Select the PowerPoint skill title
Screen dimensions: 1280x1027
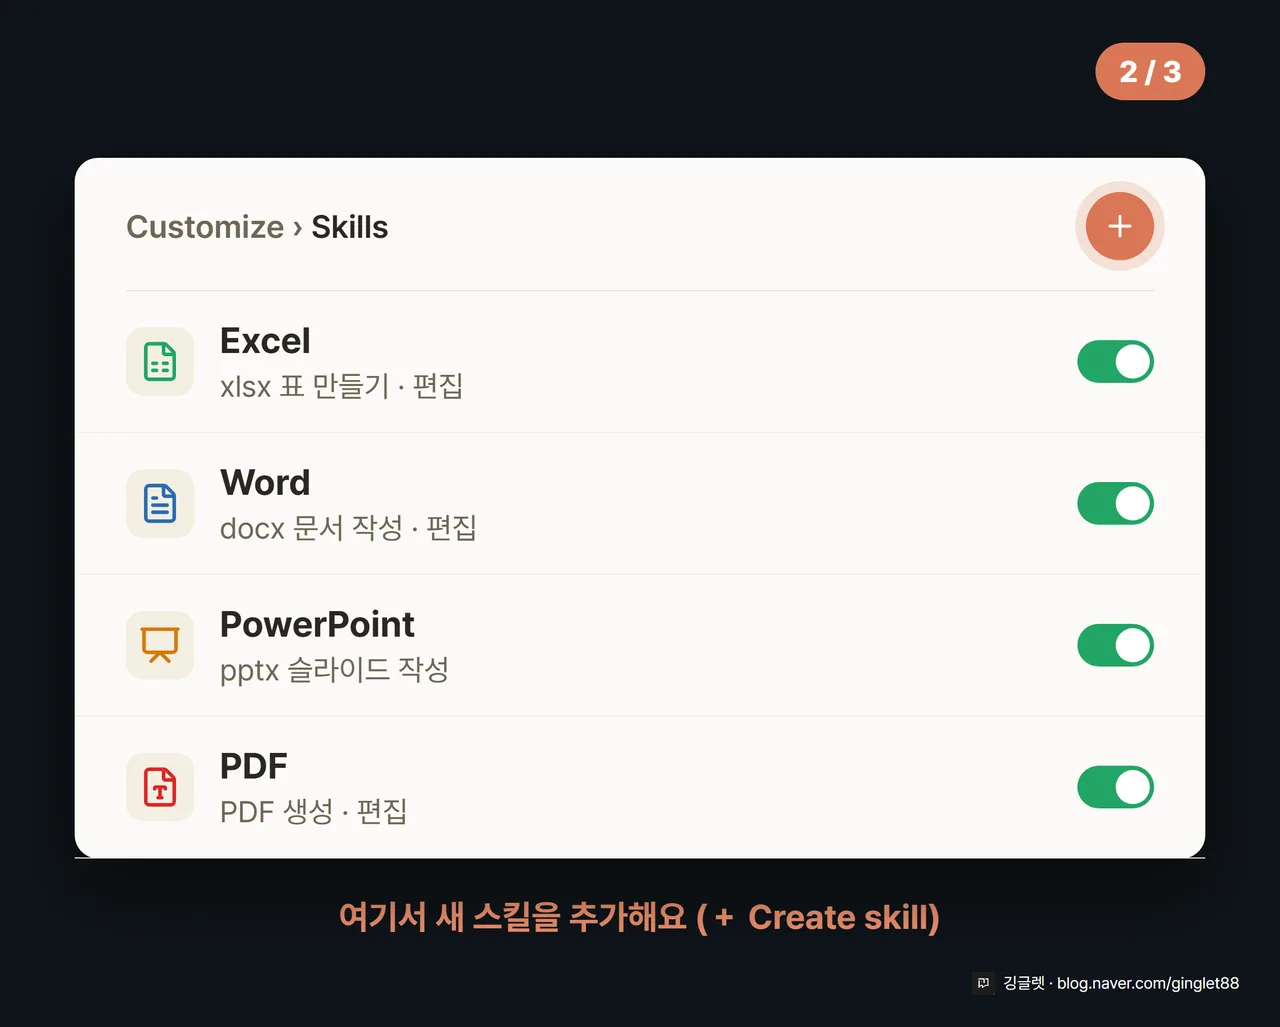tap(317, 625)
